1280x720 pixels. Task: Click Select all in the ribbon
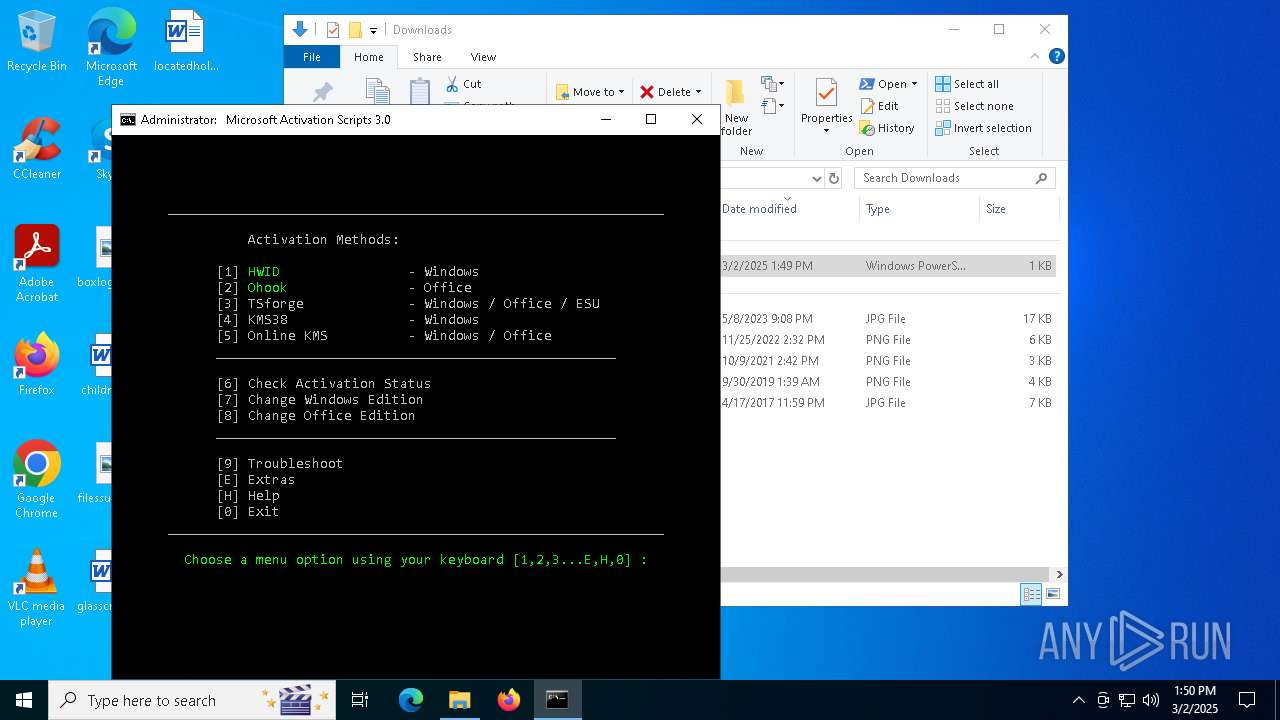[x=967, y=84]
